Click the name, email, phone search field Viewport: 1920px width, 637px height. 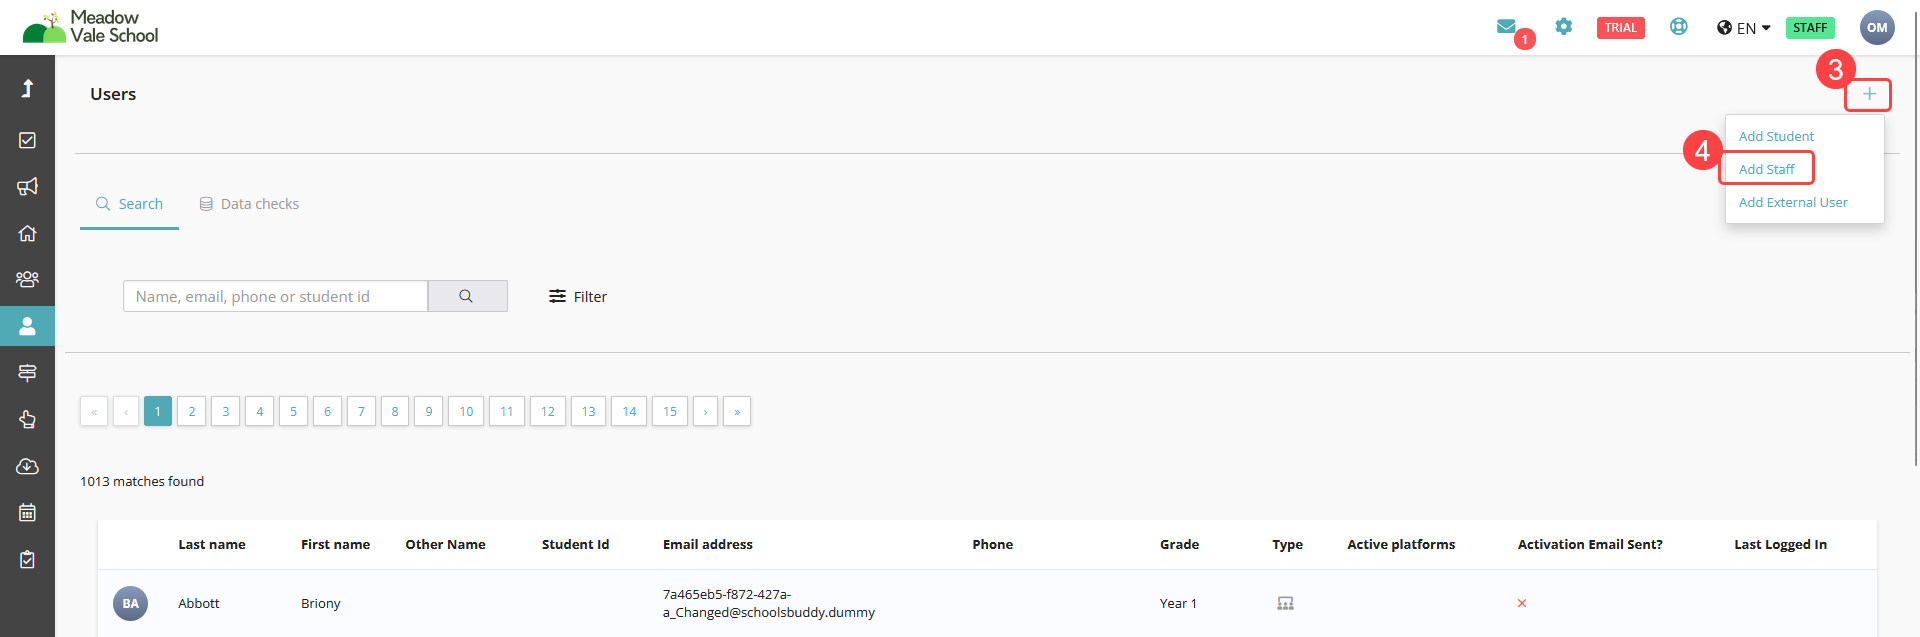275,296
